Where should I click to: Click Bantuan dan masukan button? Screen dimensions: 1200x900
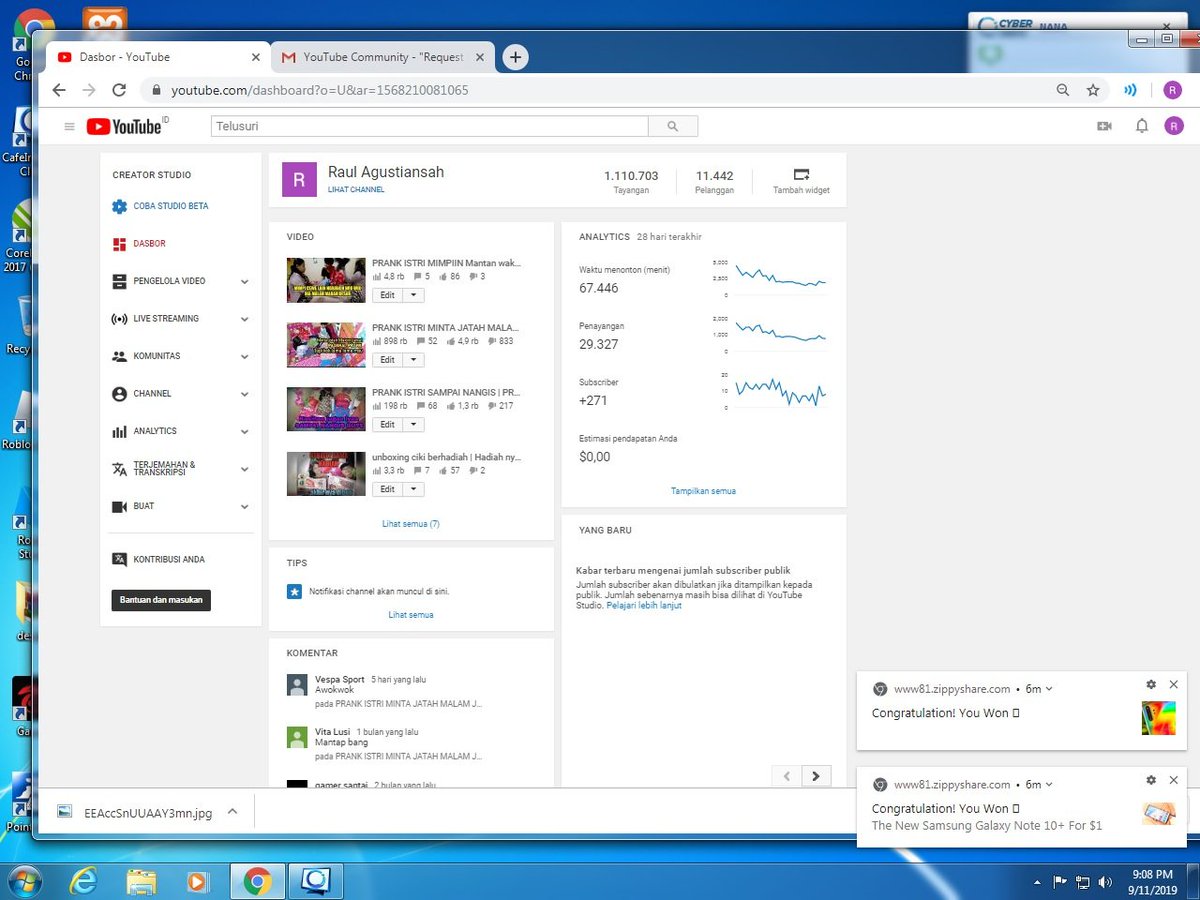[161, 600]
